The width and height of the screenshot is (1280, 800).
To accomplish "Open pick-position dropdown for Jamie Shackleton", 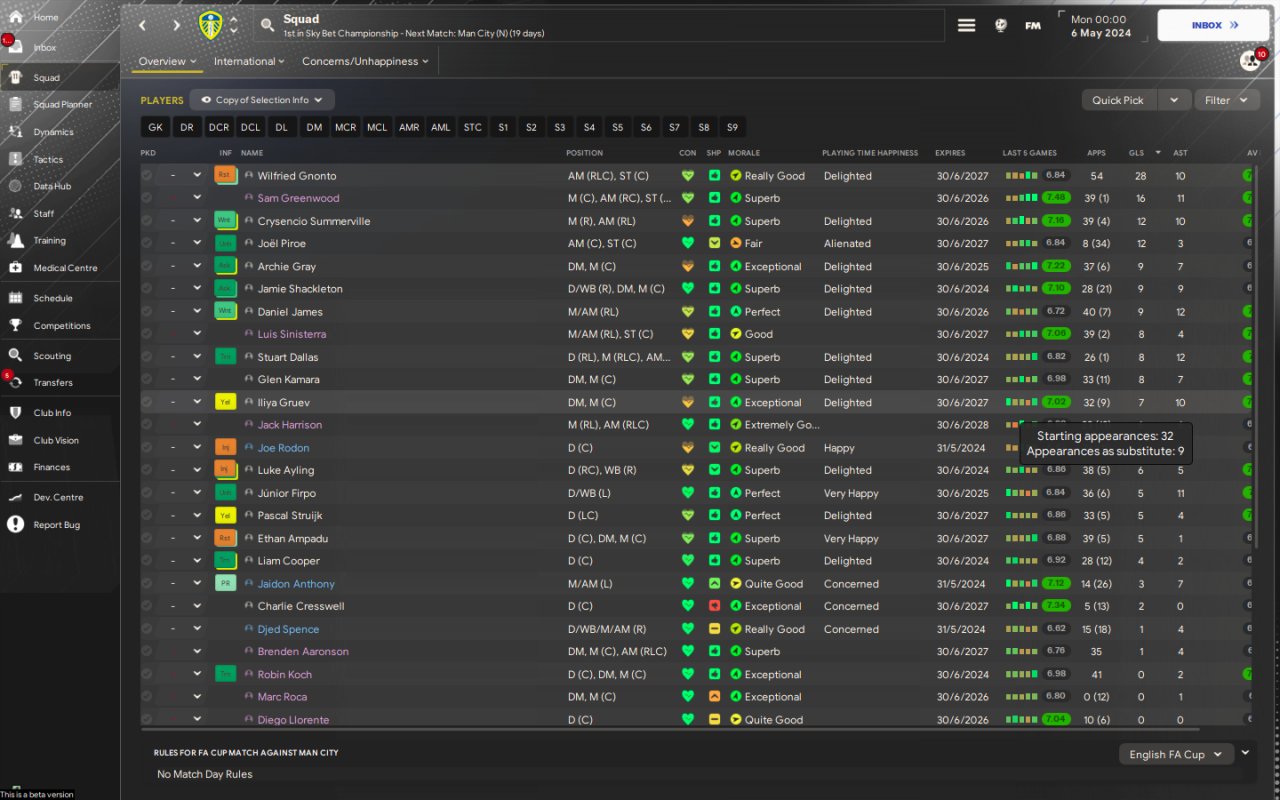I will pyautogui.click(x=197, y=288).
